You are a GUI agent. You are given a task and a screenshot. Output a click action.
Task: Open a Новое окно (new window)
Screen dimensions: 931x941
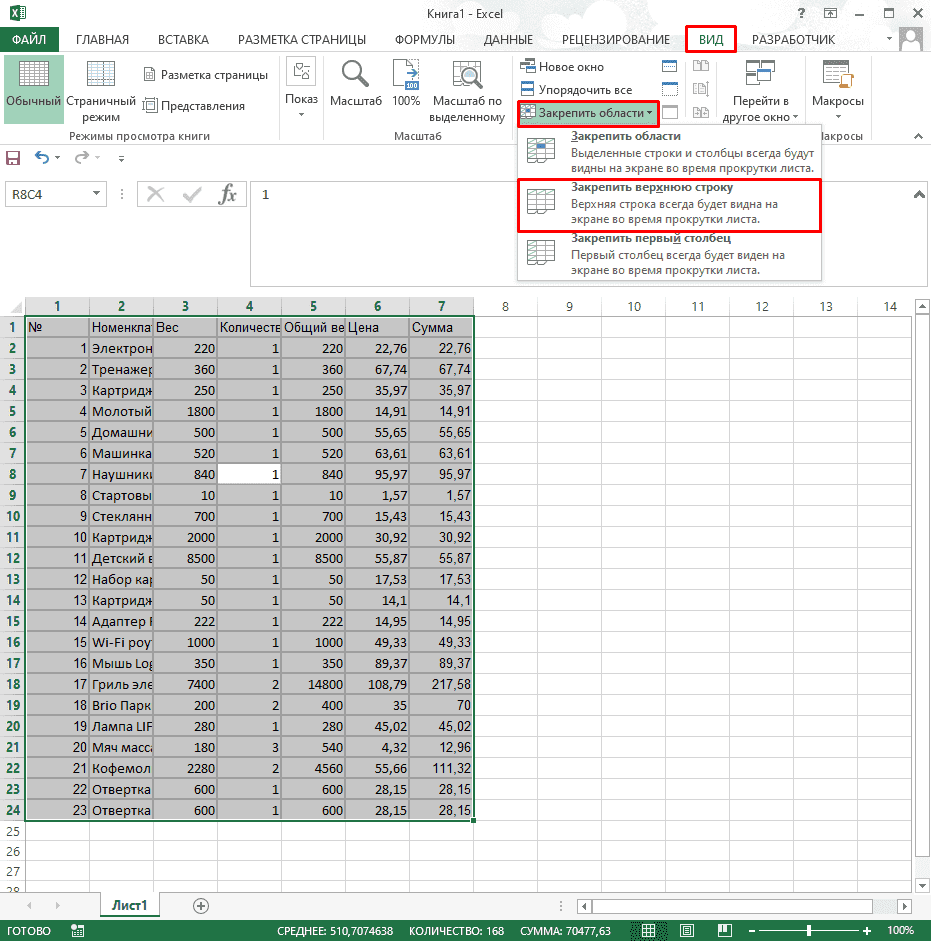point(562,67)
